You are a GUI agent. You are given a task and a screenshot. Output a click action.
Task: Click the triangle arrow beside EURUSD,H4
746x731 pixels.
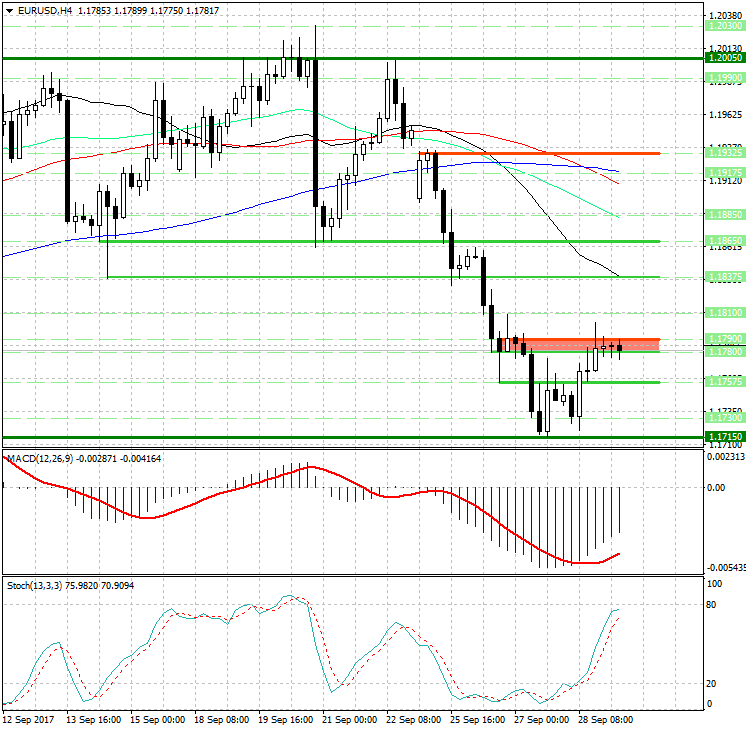(9, 11)
